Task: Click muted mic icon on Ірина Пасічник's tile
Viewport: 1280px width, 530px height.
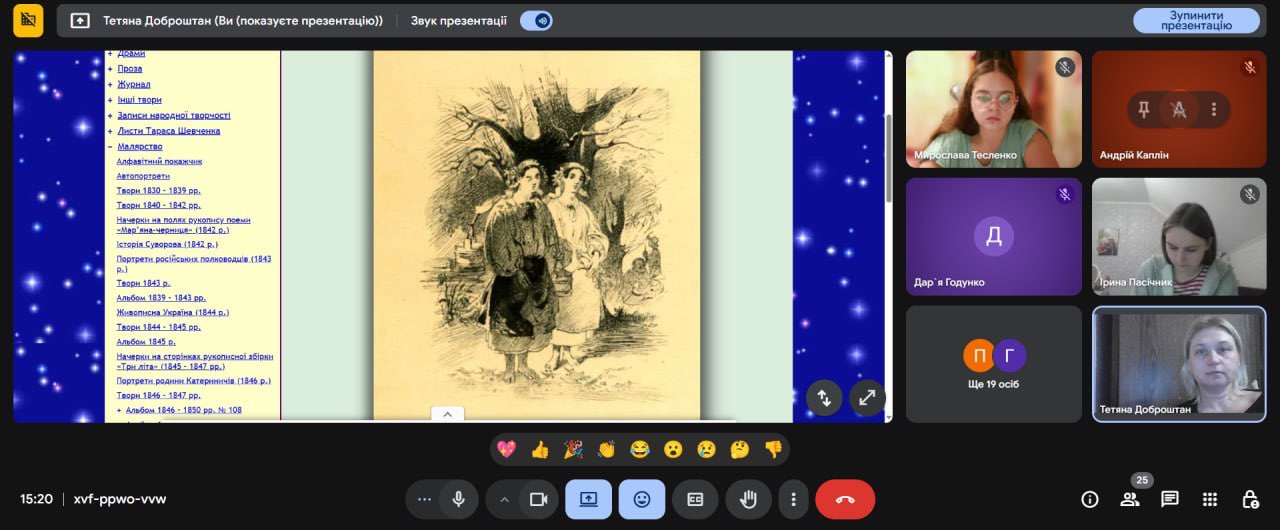Action: 1250,194
